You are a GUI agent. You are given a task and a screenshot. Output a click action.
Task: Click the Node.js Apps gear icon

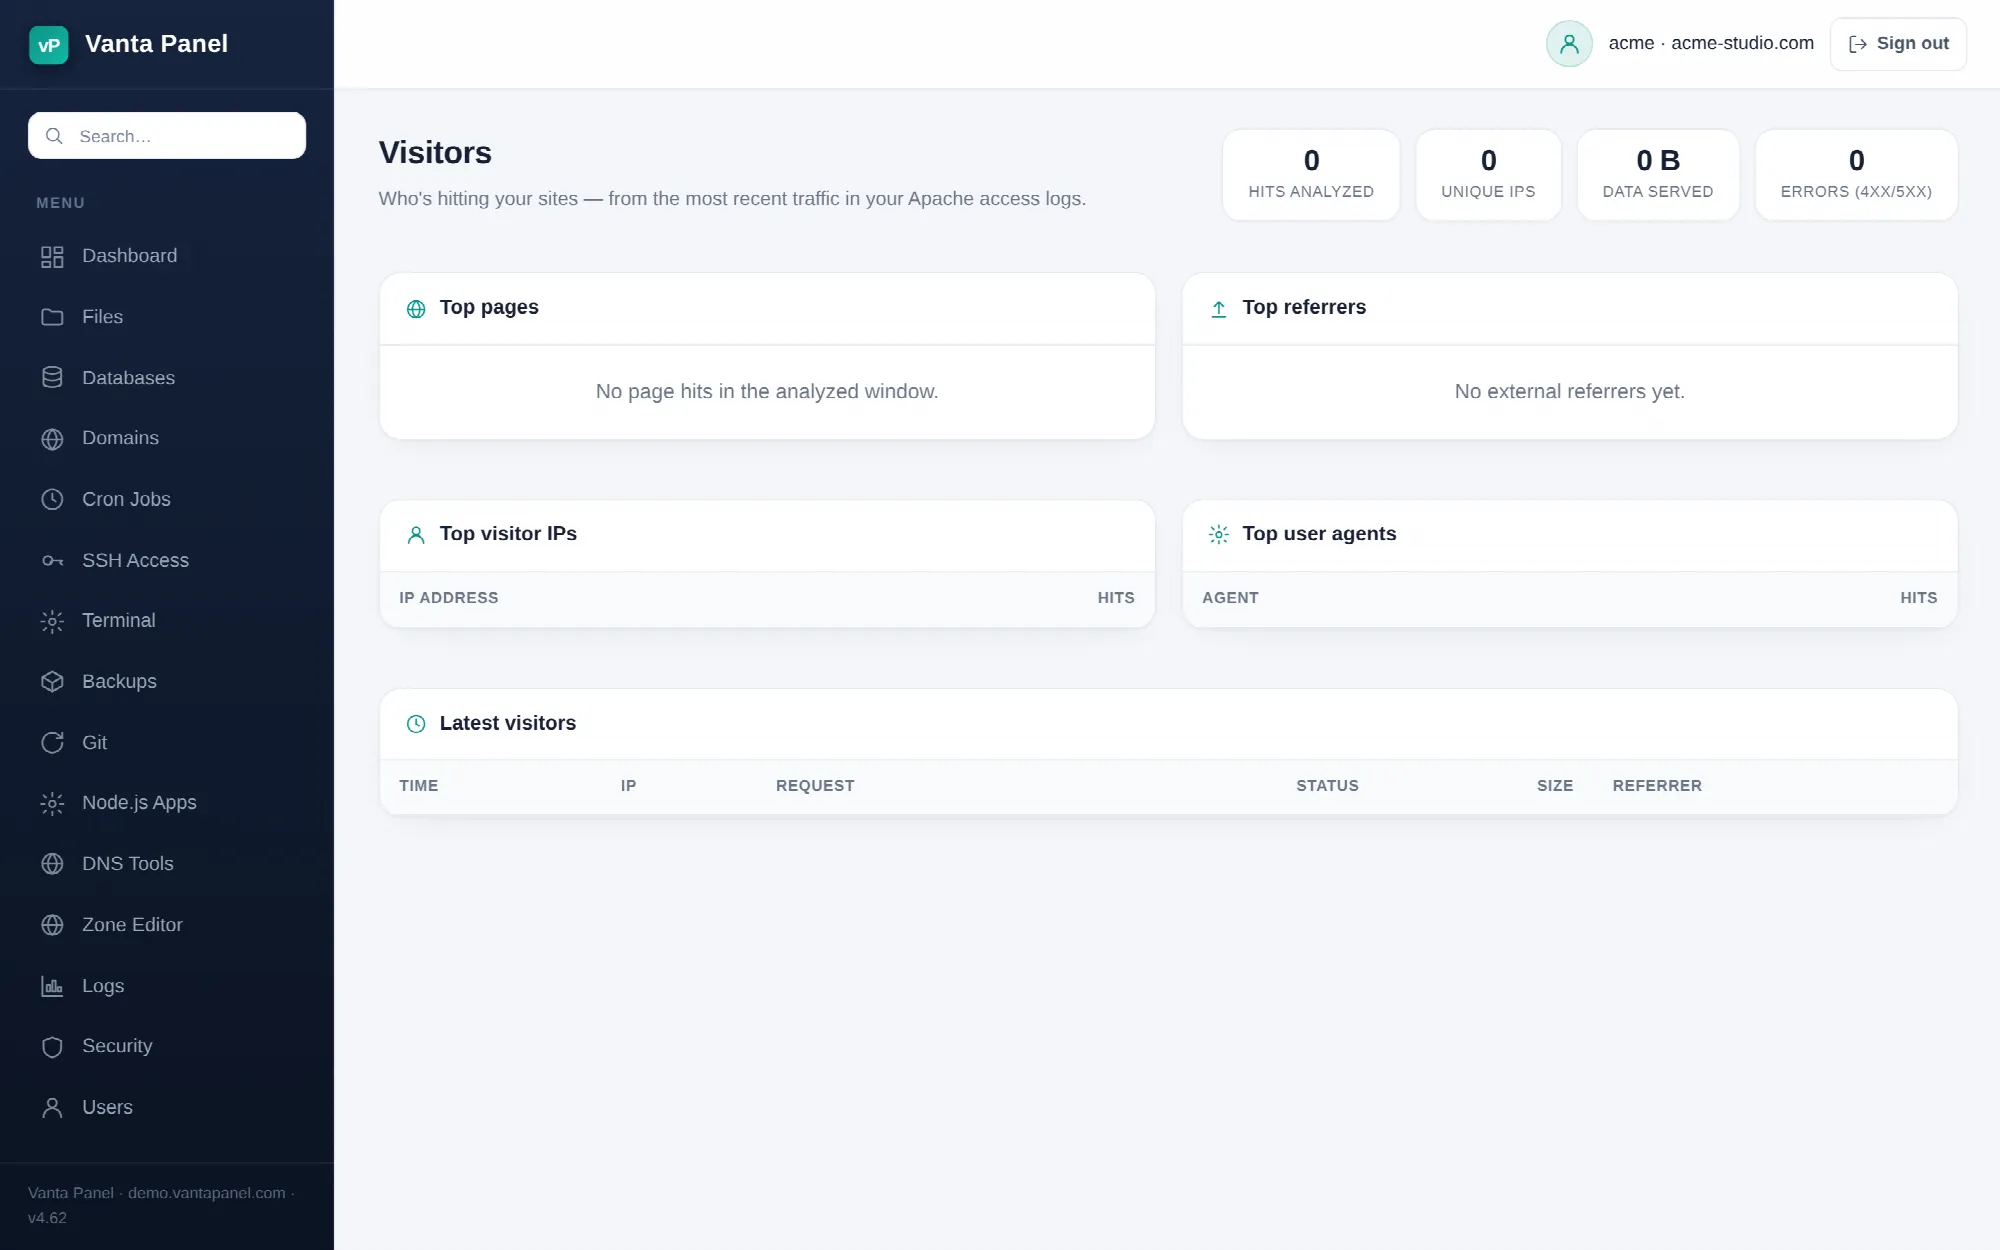point(52,803)
